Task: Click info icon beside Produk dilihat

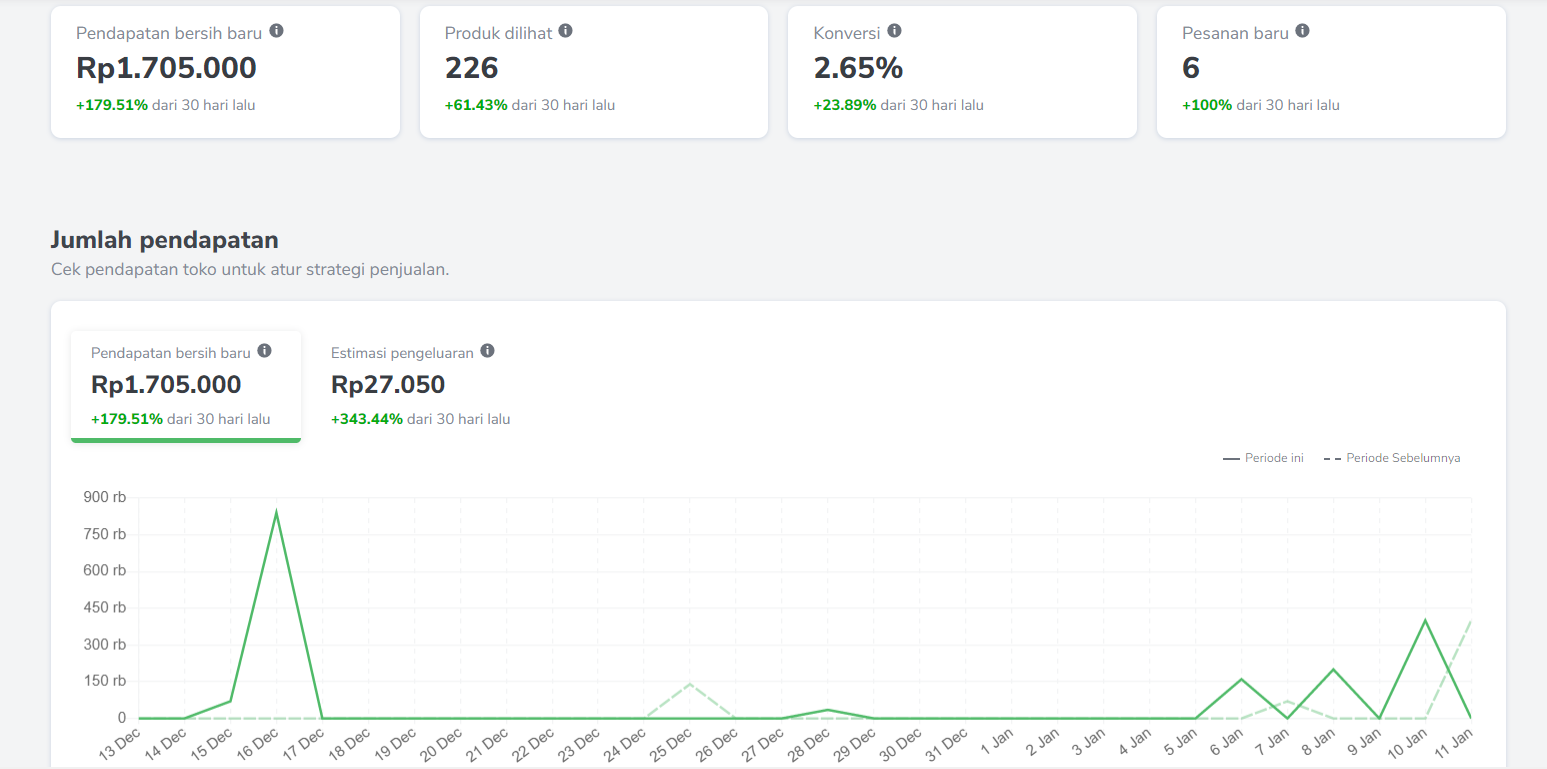Action: pos(565,31)
